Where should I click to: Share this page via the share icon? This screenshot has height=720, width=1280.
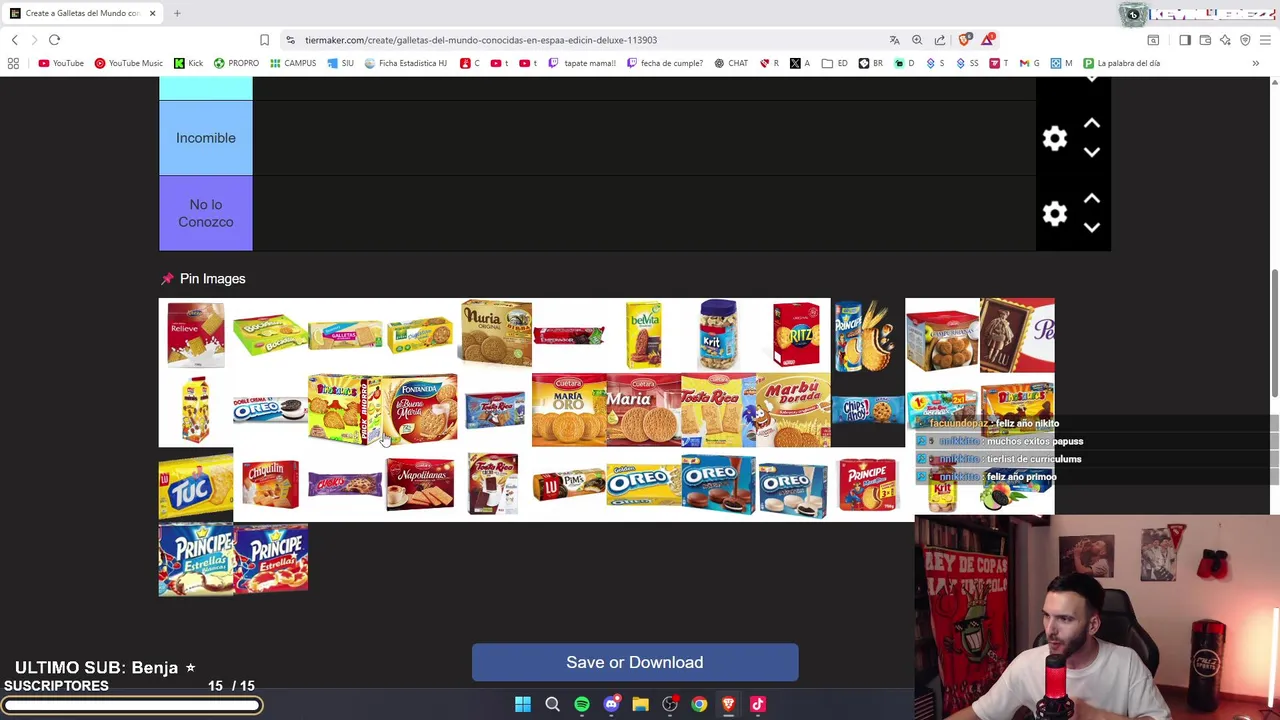pos(940,40)
